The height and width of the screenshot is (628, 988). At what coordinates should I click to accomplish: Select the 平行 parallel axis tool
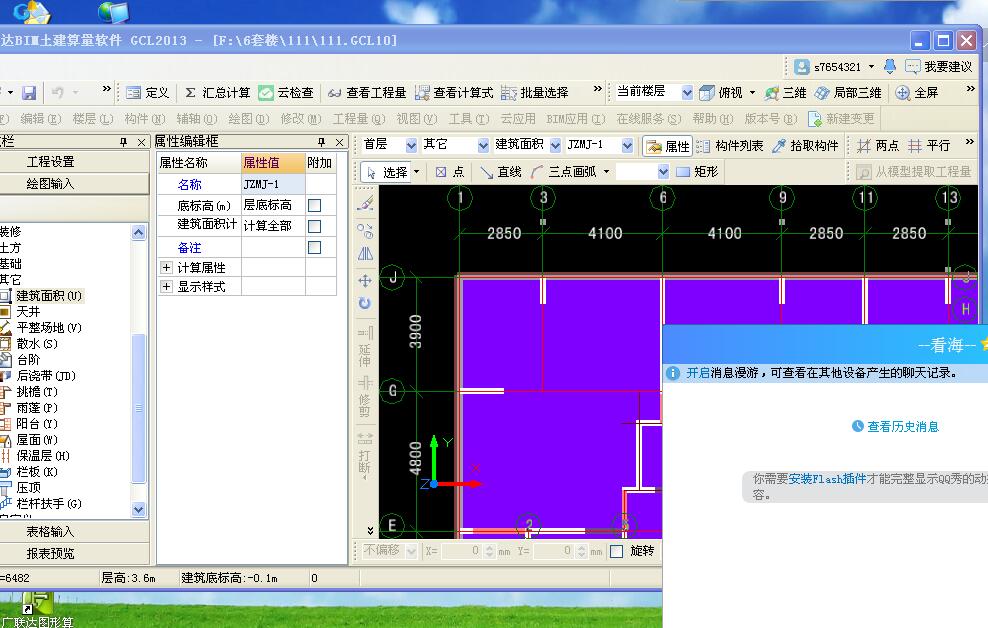click(929, 146)
